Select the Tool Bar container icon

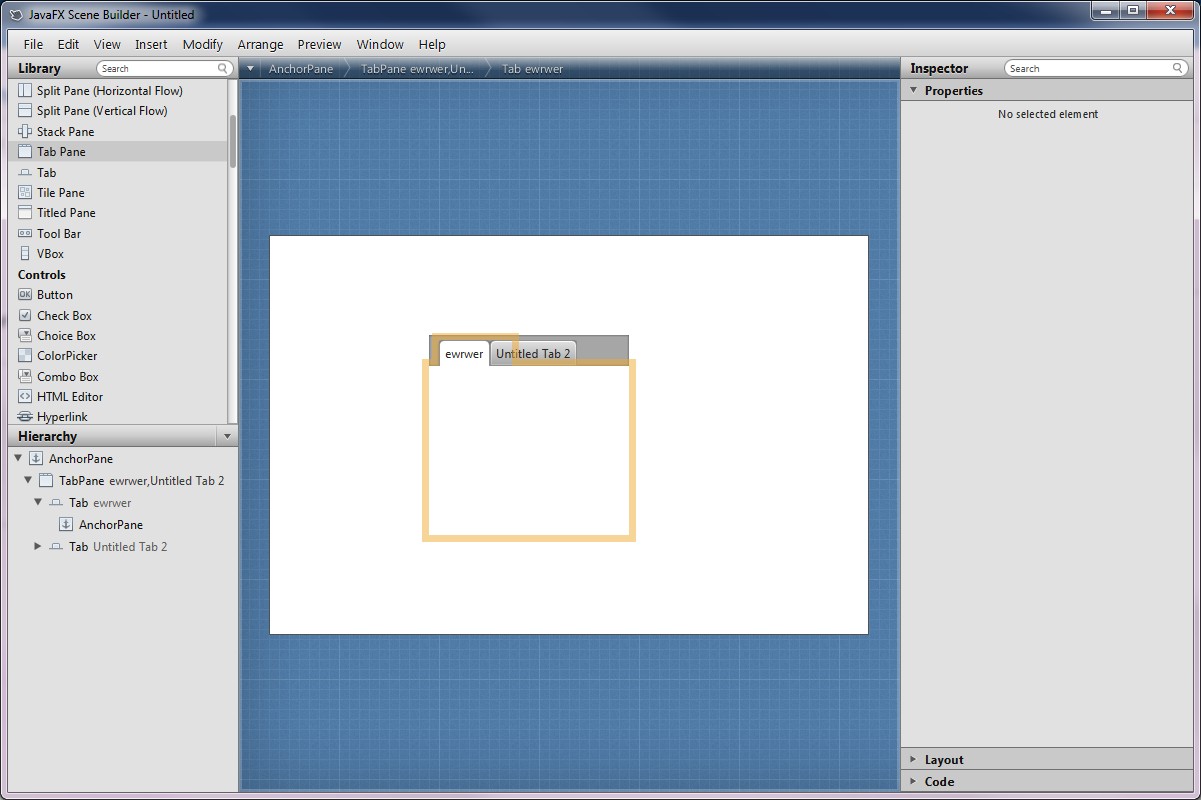click(25, 233)
